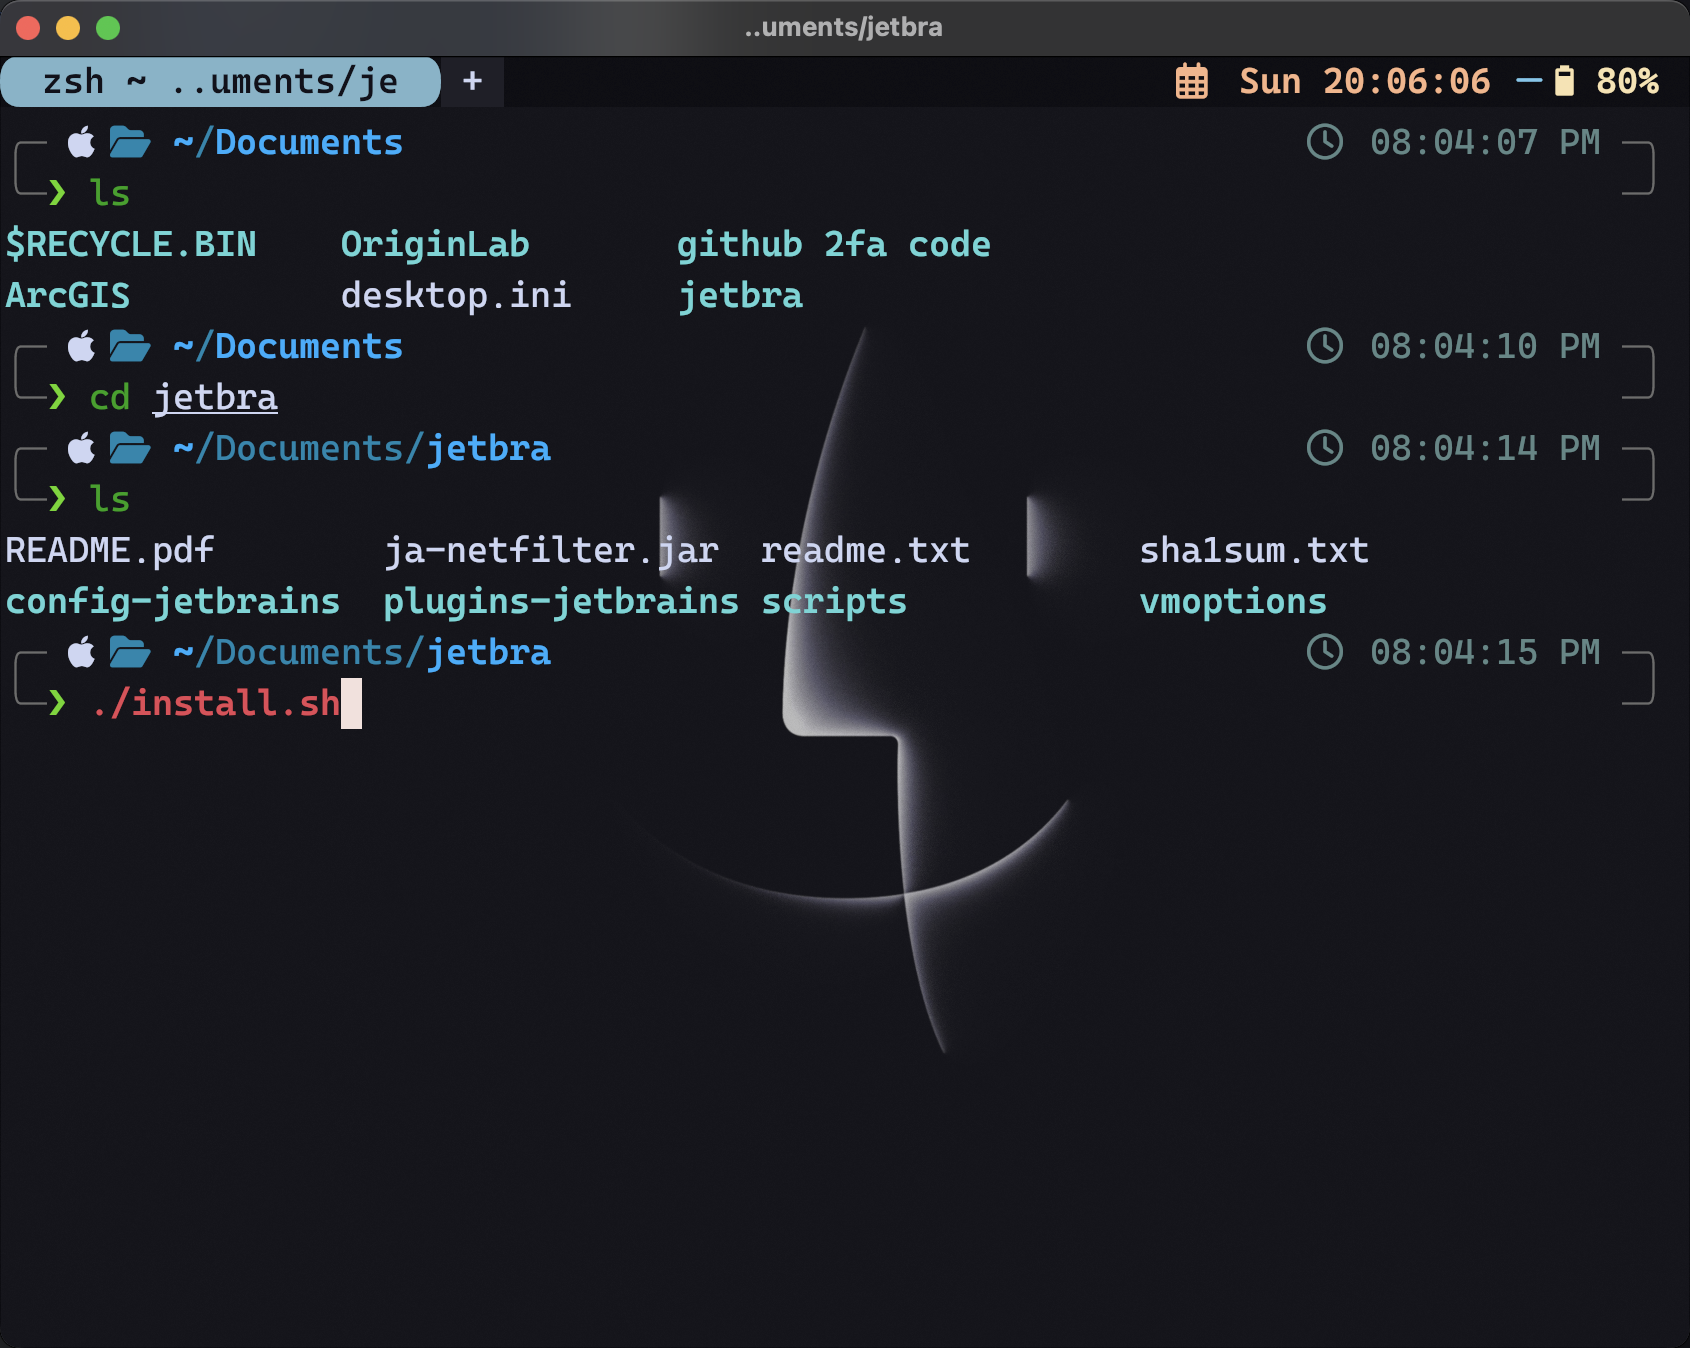
Task: Click the 08:04:15 PM timestamp
Action: click(x=1485, y=652)
